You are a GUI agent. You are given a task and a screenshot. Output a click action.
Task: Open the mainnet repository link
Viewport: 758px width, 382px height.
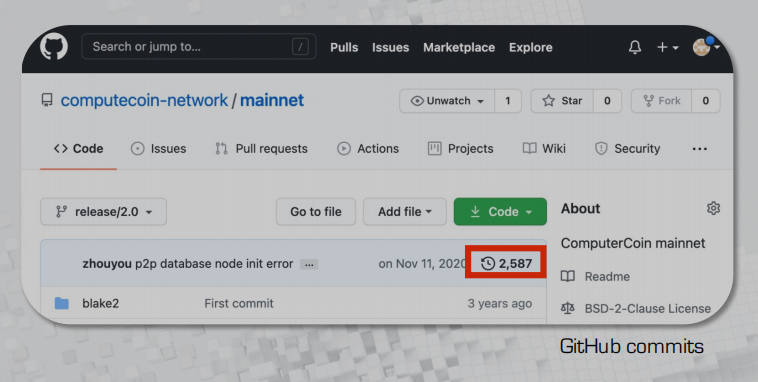click(x=272, y=101)
